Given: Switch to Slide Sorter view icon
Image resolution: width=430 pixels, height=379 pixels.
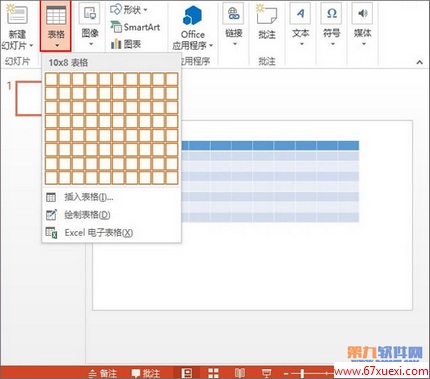Looking at the screenshot, I should [213, 373].
